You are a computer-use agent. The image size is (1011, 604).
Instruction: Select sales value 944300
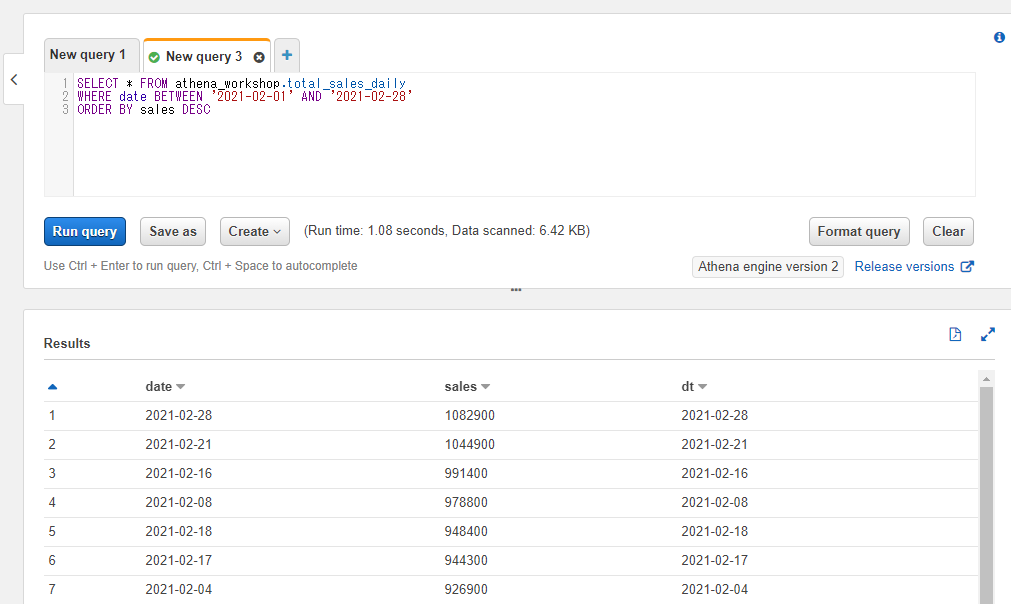pyautogui.click(x=466, y=561)
